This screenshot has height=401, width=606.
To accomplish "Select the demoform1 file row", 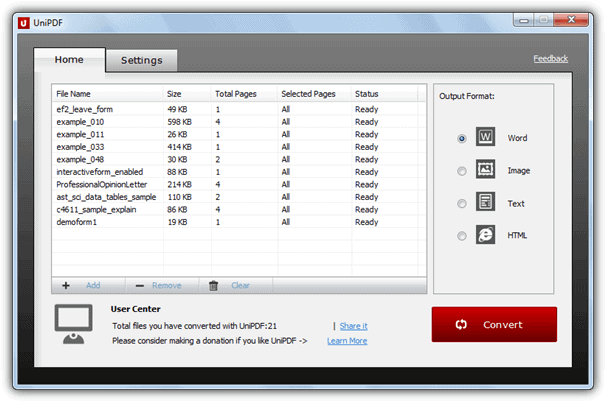I will [x=238, y=222].
